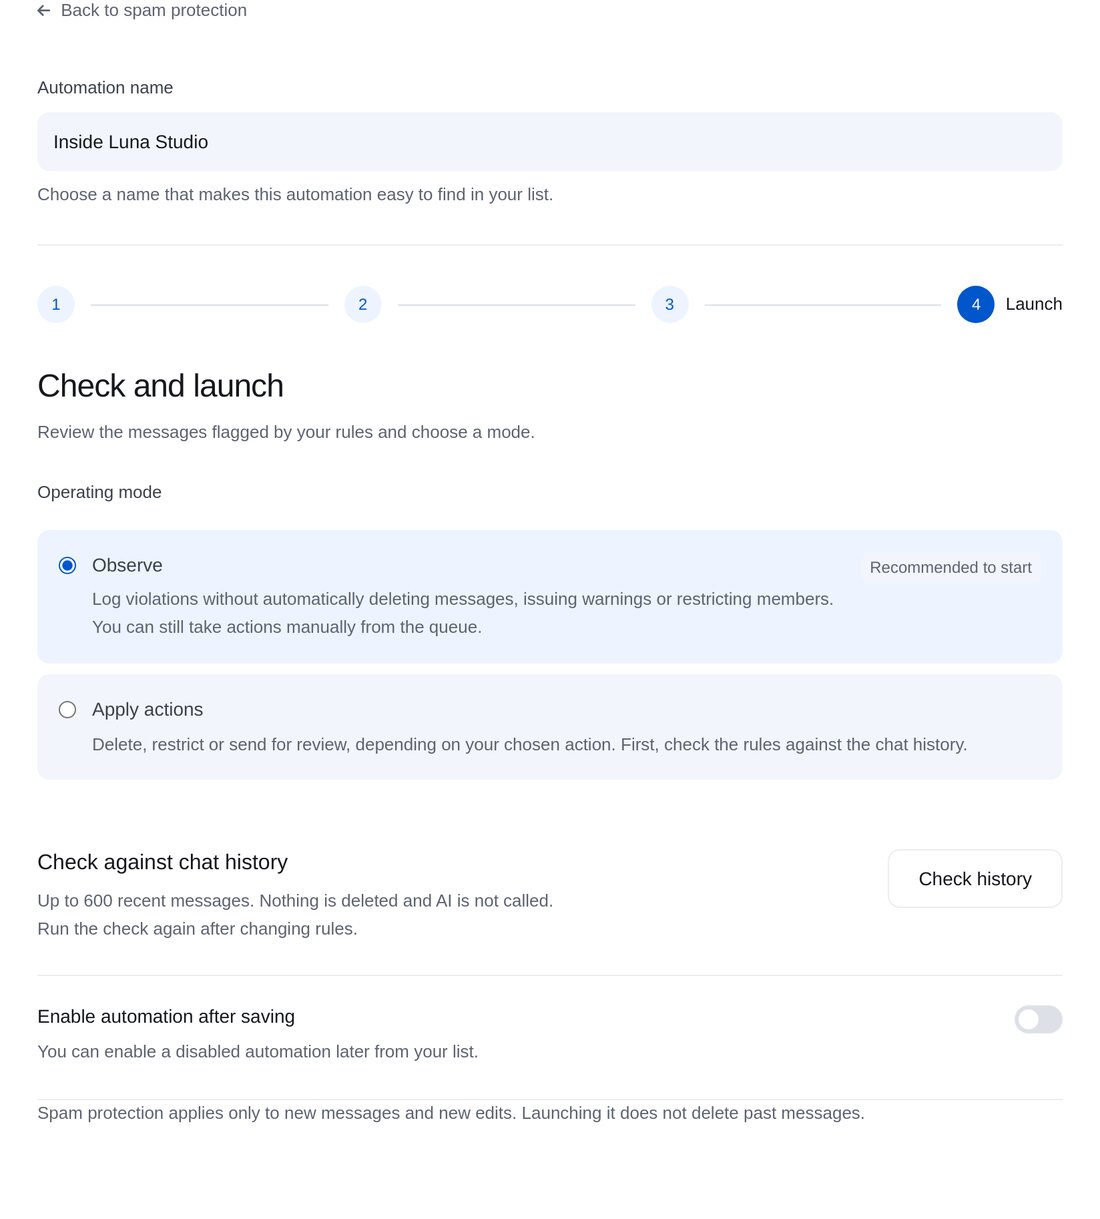Click the Observe mode card description

pyautogui.click(x=463, y=613)
